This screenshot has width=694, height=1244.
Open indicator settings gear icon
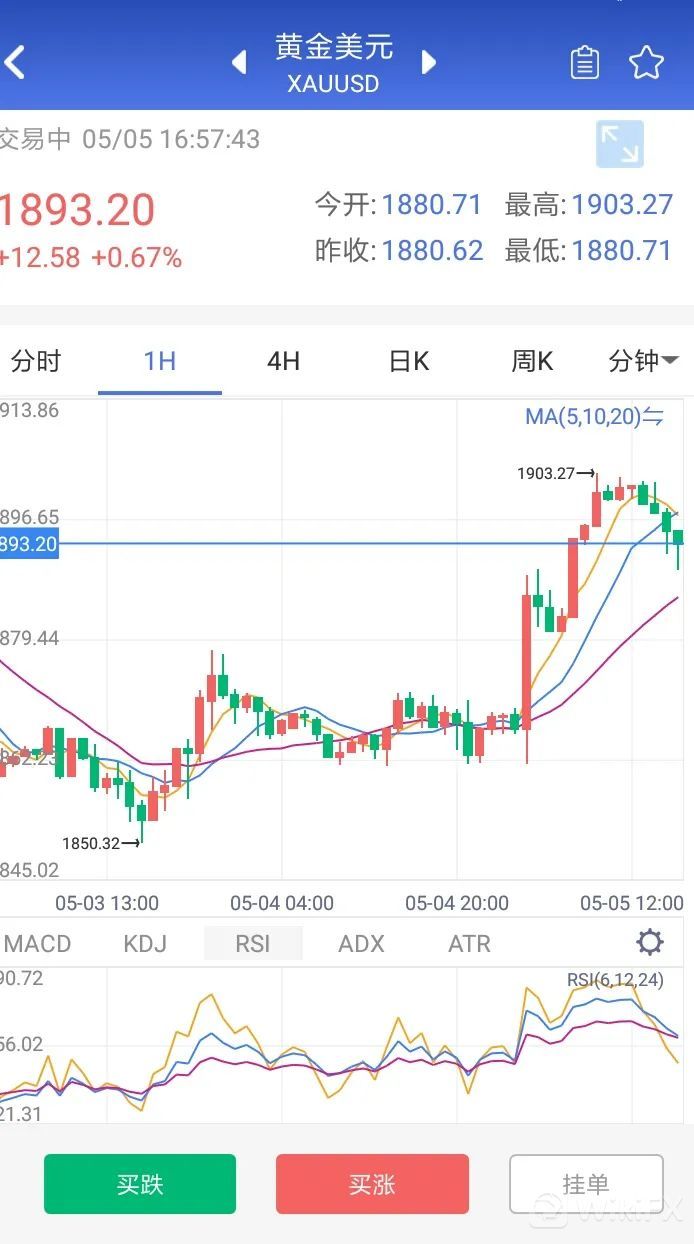tap(650, 942)
